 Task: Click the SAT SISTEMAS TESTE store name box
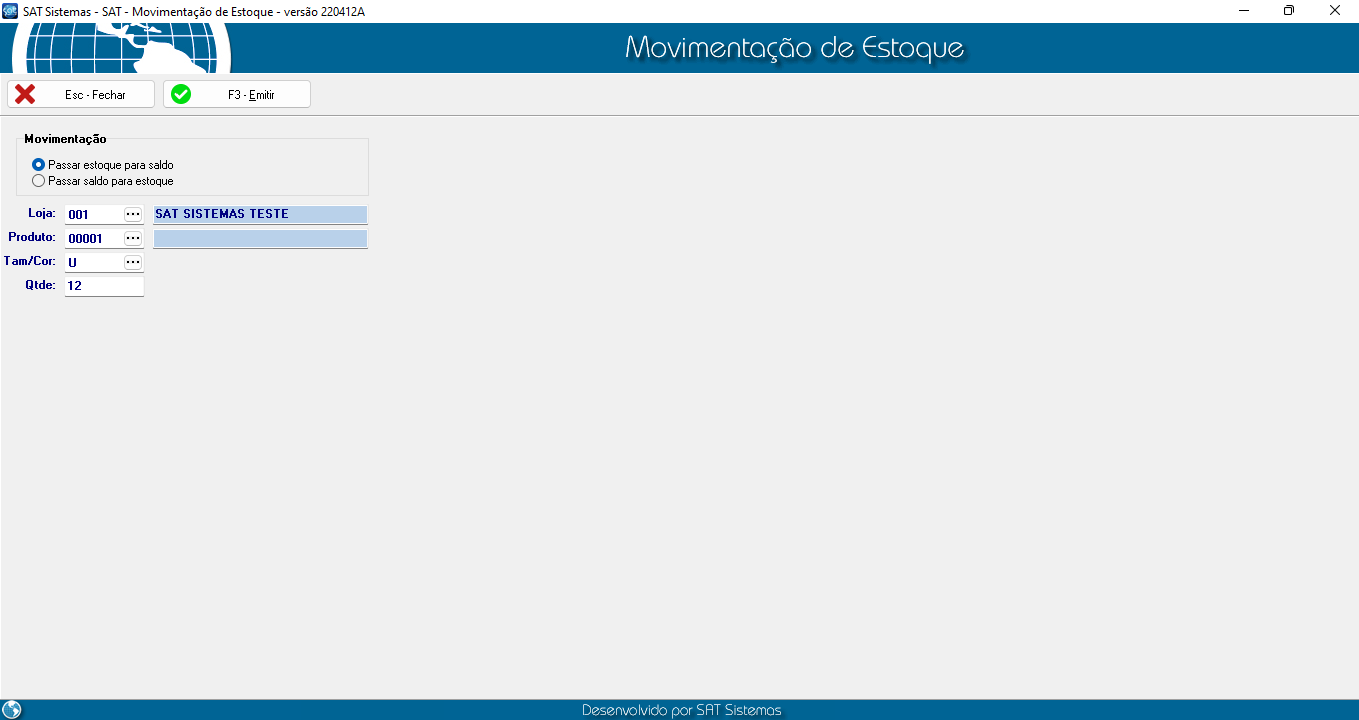260,214
